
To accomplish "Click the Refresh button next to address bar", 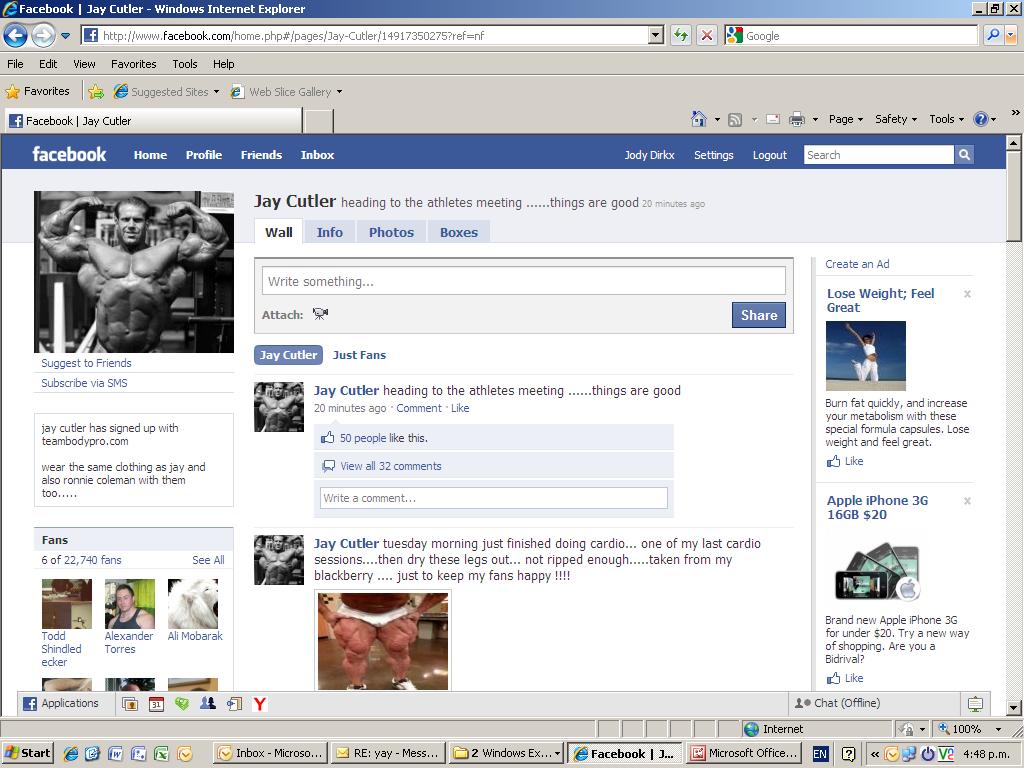I will tap(681, 35).
